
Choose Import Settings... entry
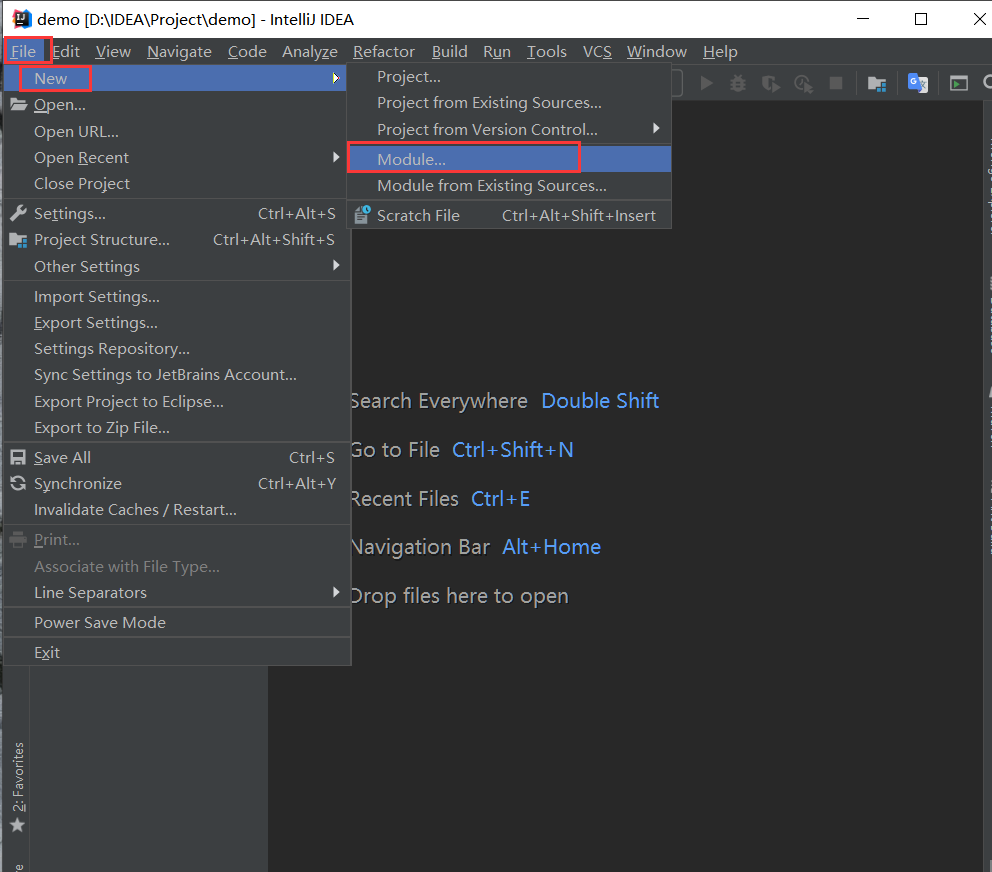coord(175,296)
